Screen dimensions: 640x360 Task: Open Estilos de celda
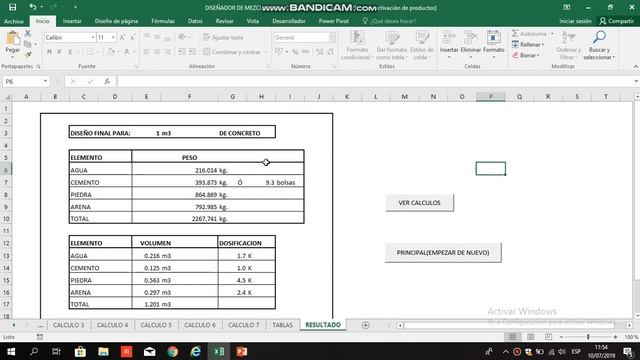point(422,45)
